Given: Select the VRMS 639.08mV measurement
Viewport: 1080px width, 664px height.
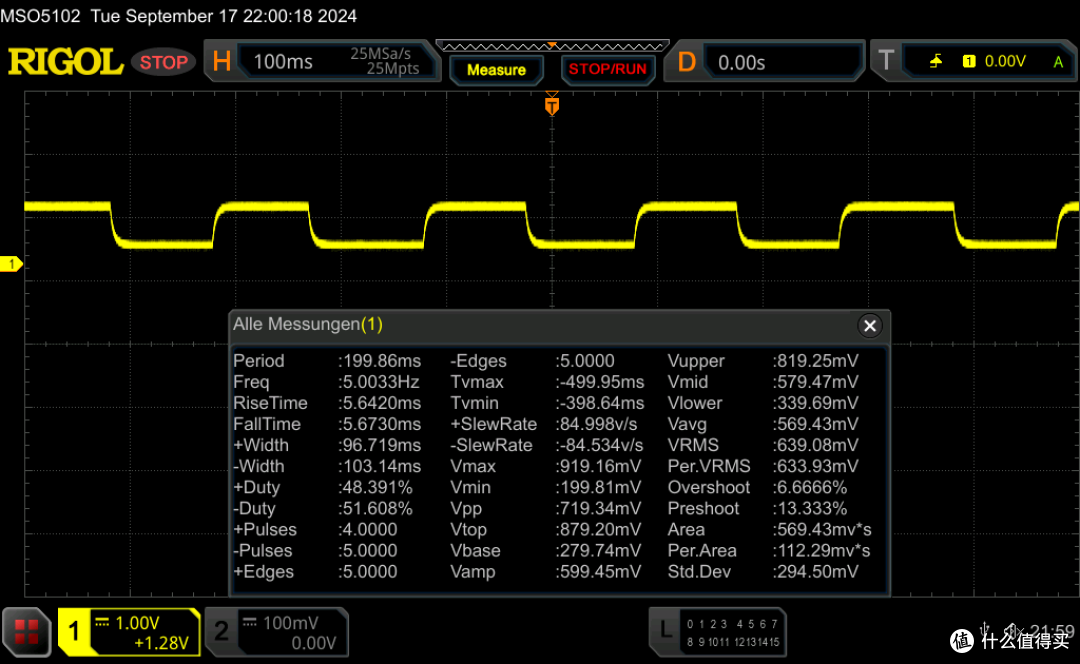Looking at the screenshot, I should 763,445.
